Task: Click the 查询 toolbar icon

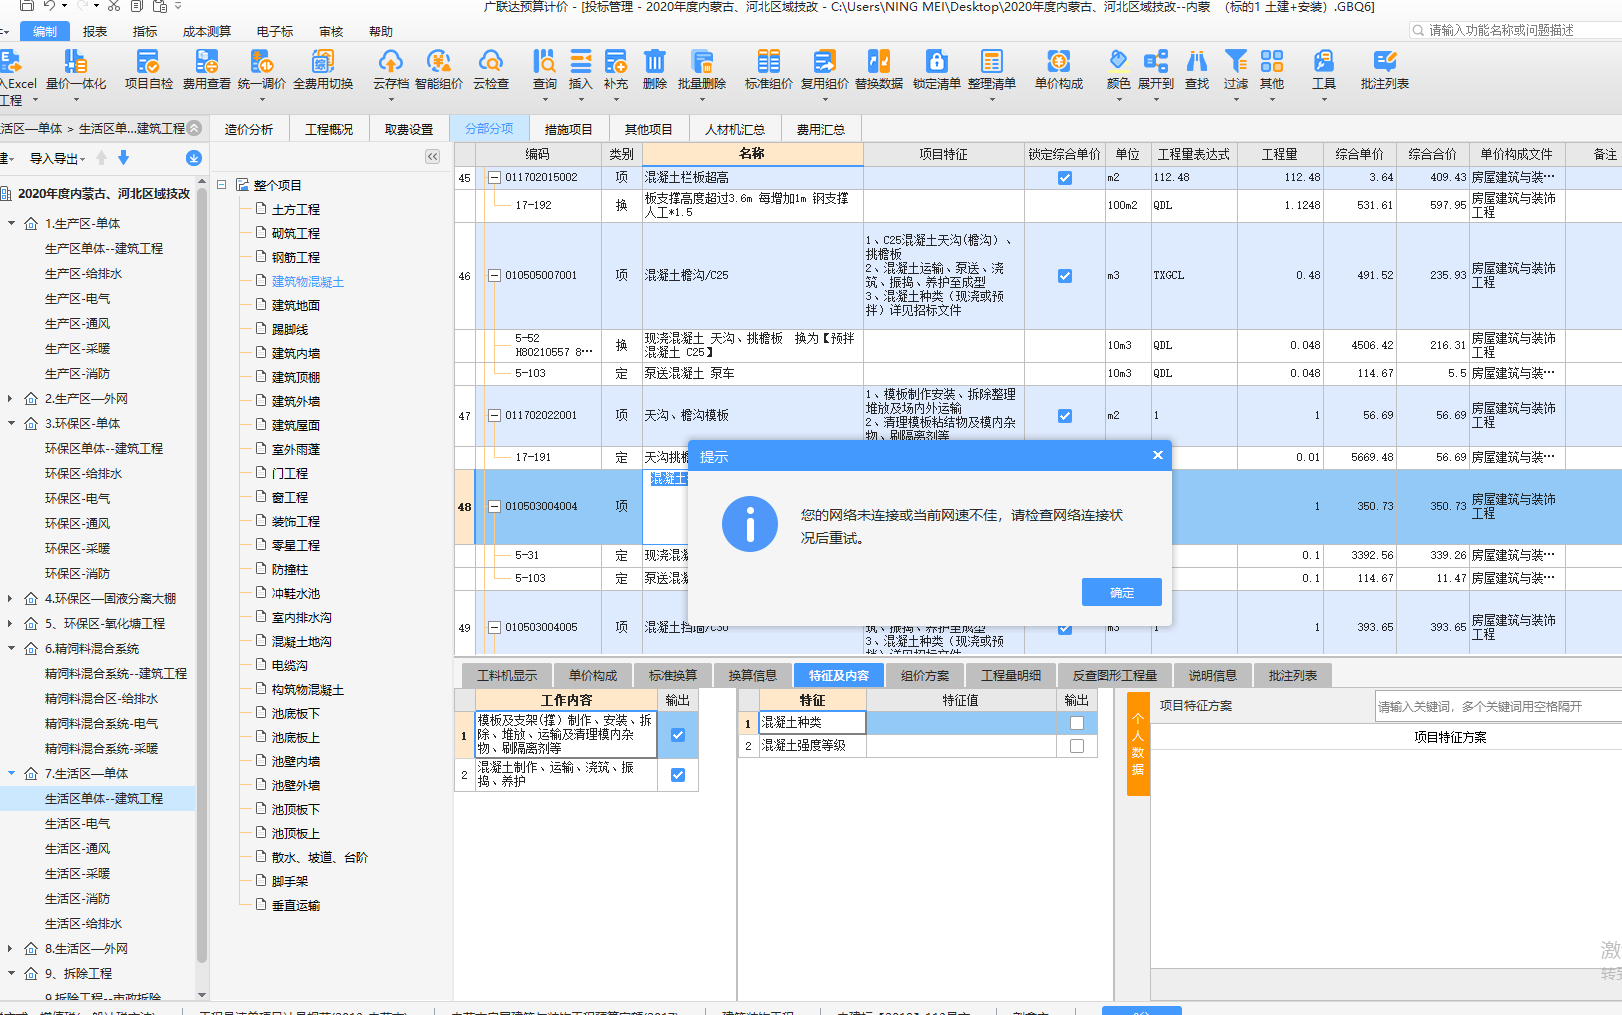Action: click(x=545, y=69)
